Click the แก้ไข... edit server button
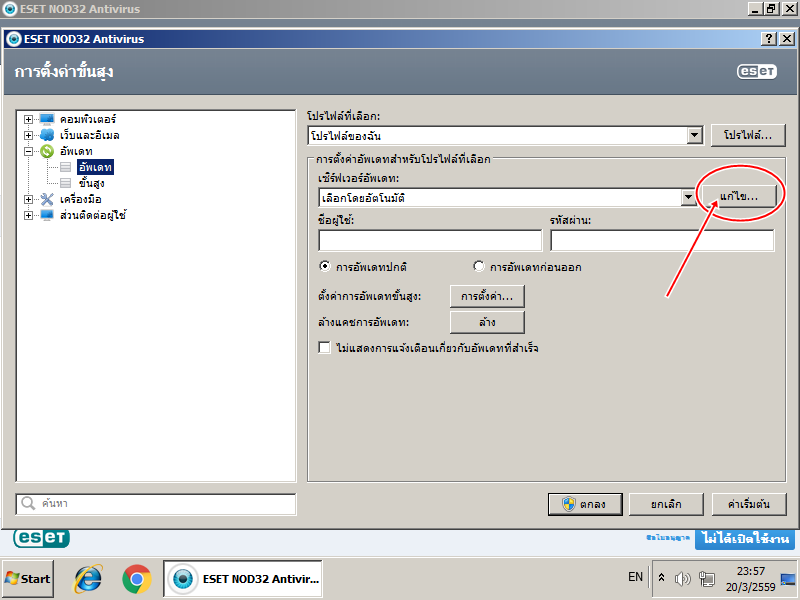The width and height of the screenshot is (800, 600). pos(739,196)
